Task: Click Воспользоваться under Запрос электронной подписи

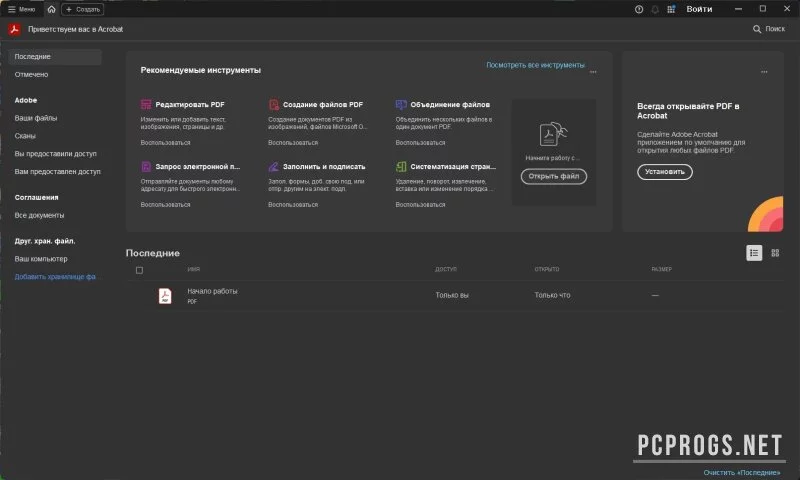Action: click(165, 205)
